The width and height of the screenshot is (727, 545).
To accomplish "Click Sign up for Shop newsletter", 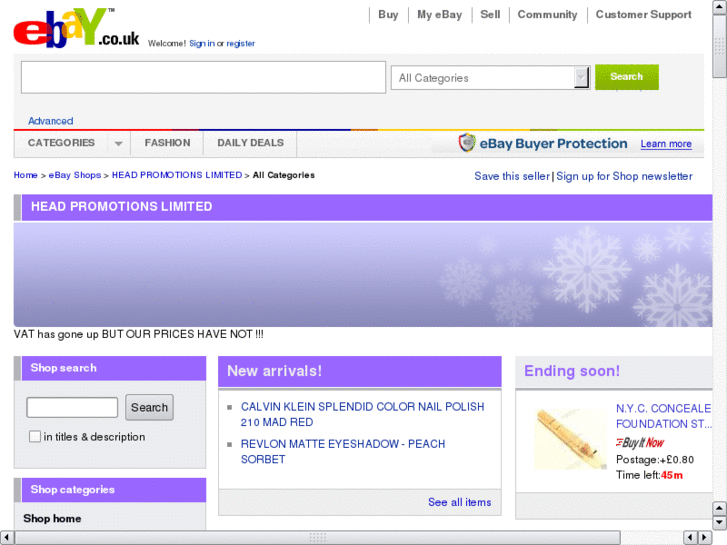I will [624, 176].
